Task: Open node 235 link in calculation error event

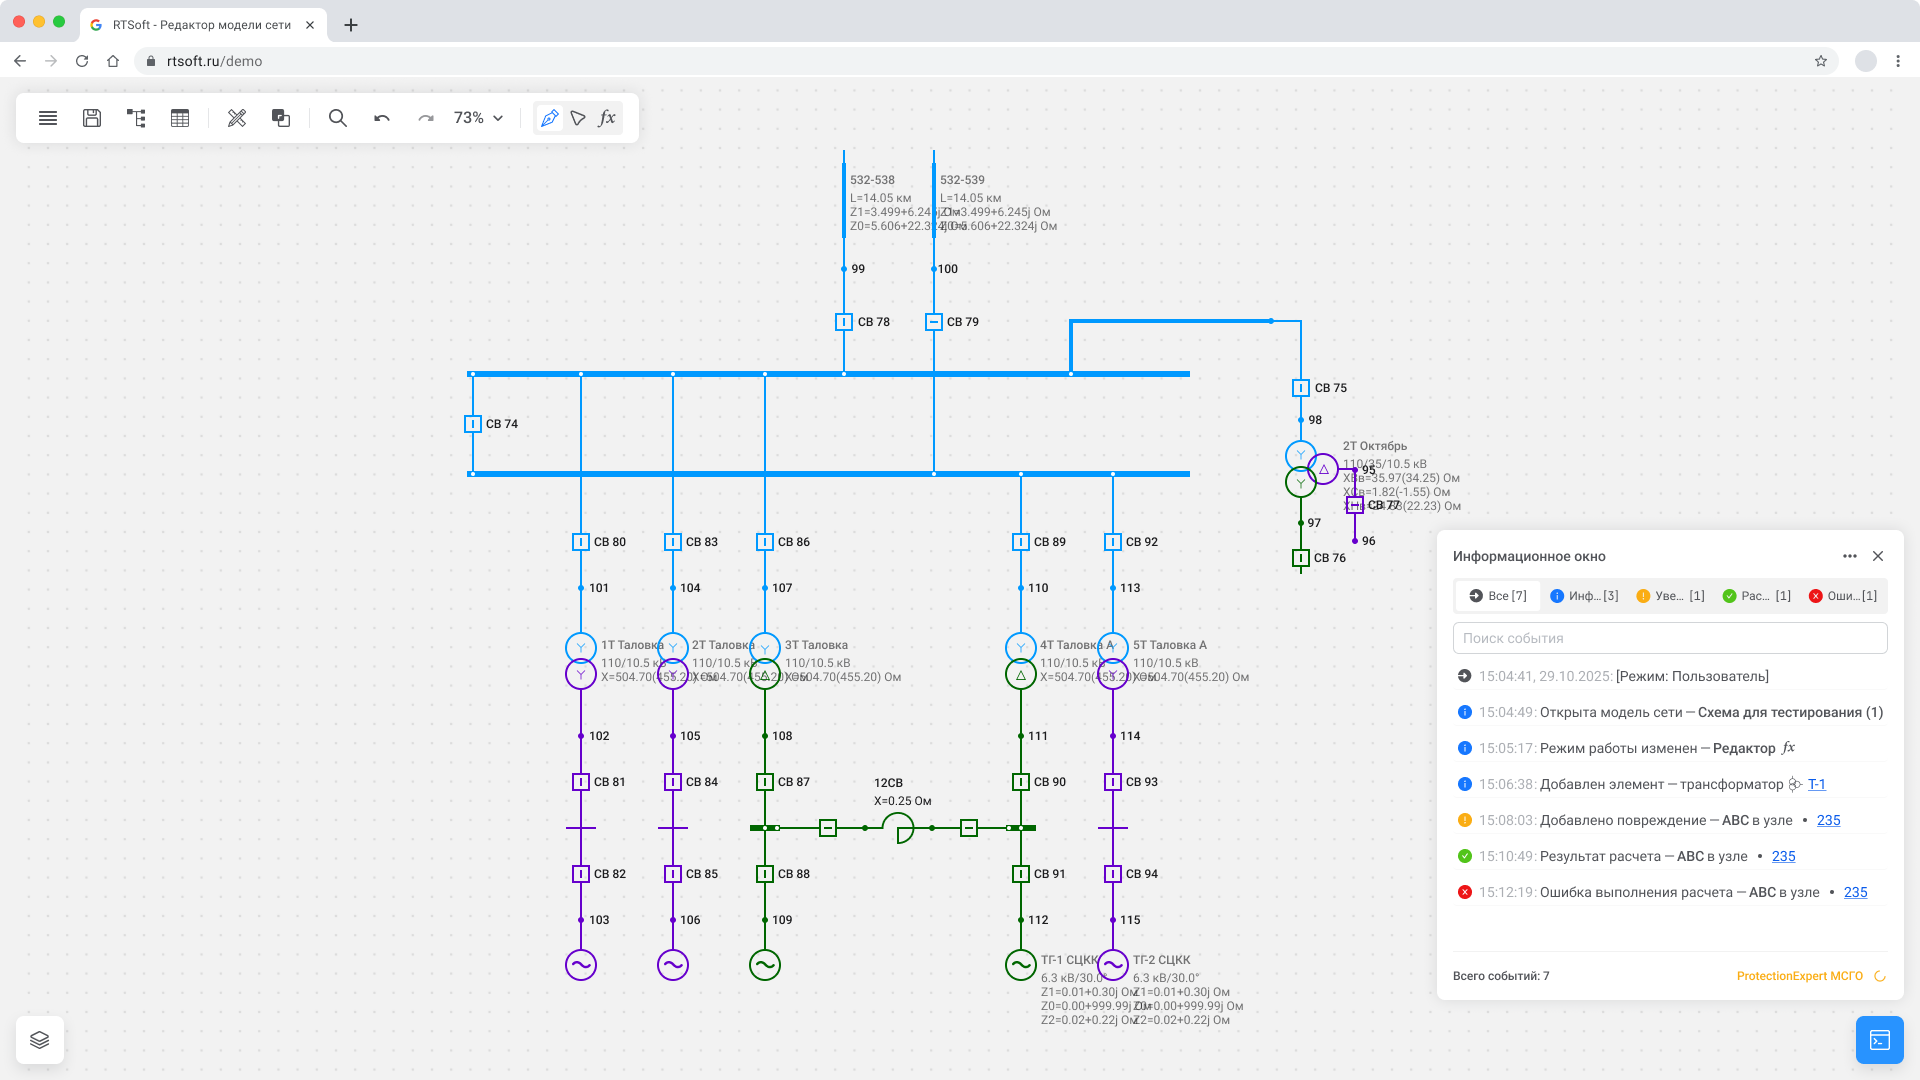Action: tap(1856, 892)
